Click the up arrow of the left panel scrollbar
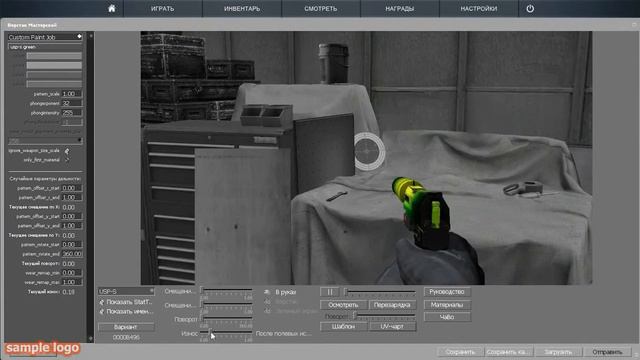 point(91,36)
